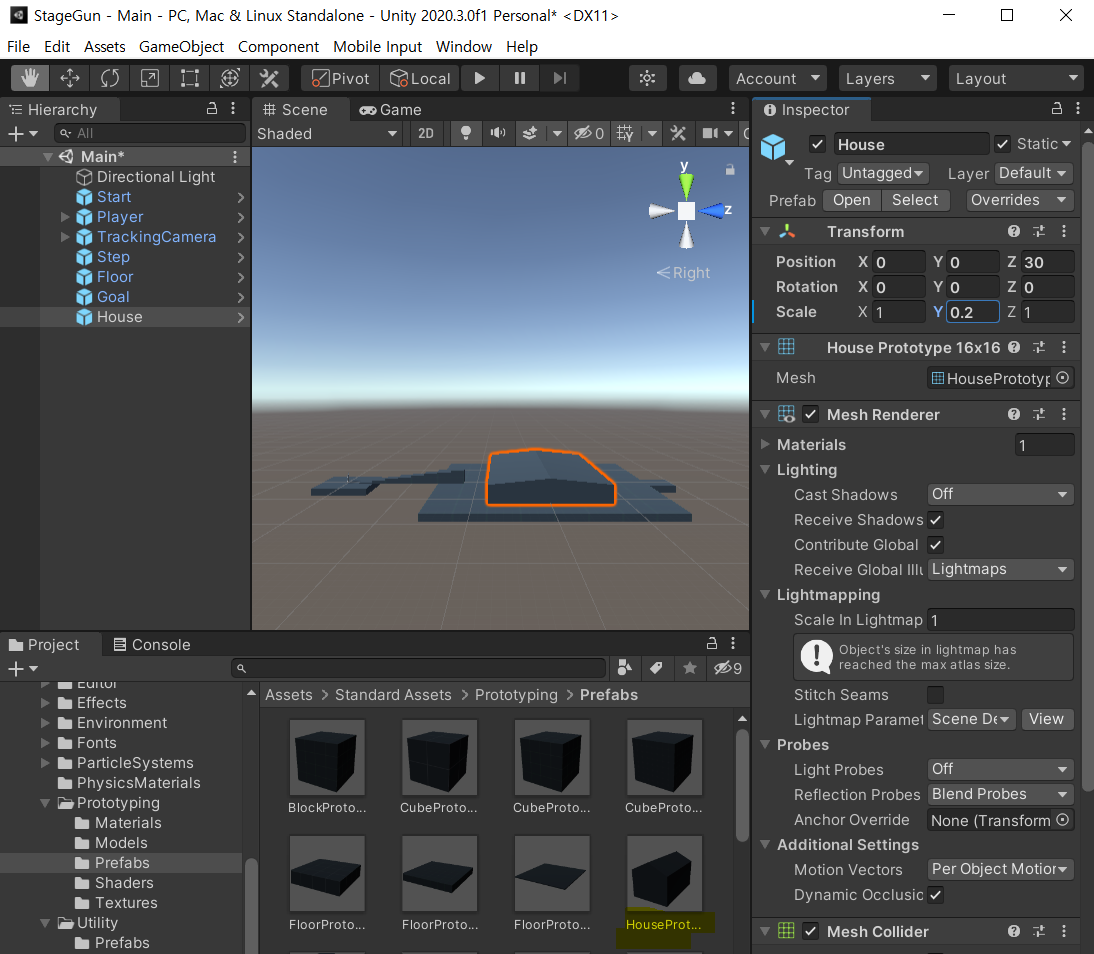Screen dimensions: 1094x954
Task: Switch to the Console tab
Action: click(x=151, y=645)
